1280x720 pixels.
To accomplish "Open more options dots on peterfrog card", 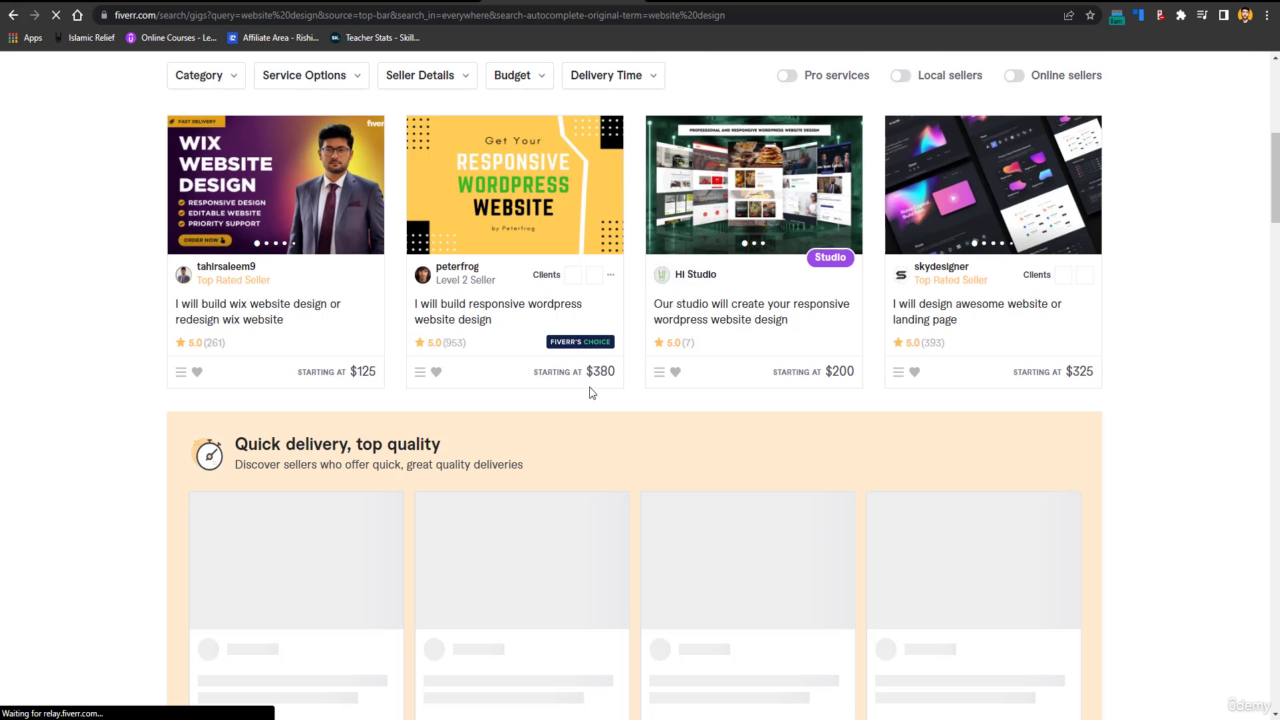I will (611, 275).
